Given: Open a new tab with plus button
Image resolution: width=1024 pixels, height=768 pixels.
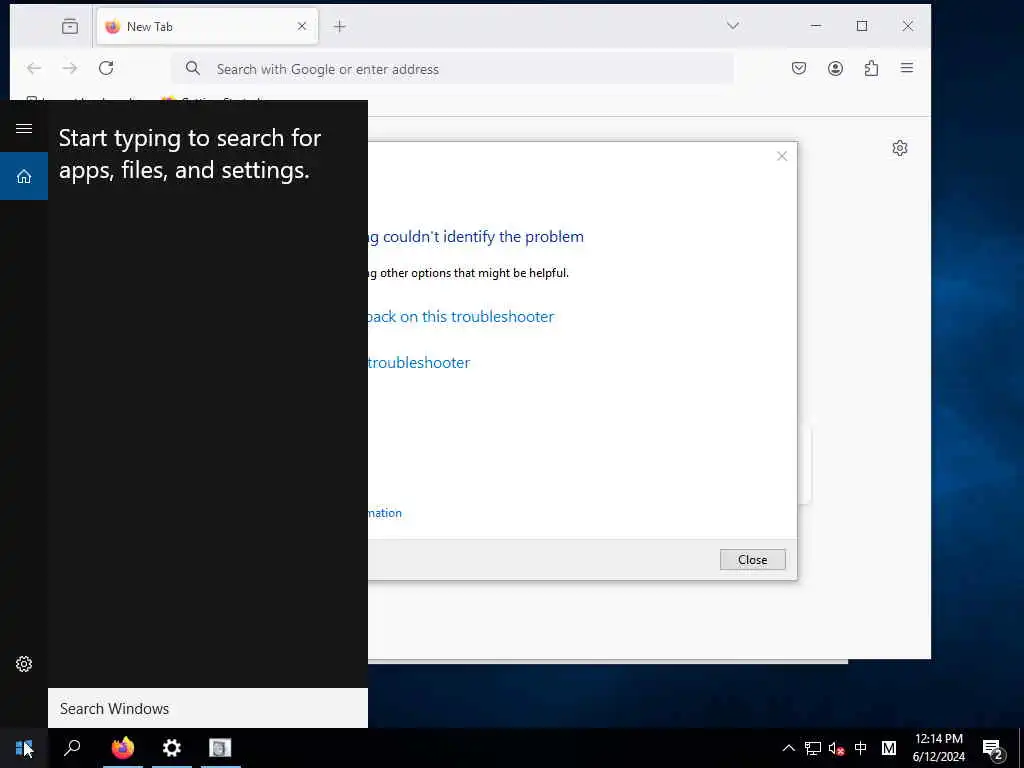Looking at the screenshot, I should (x=340, y=26).
